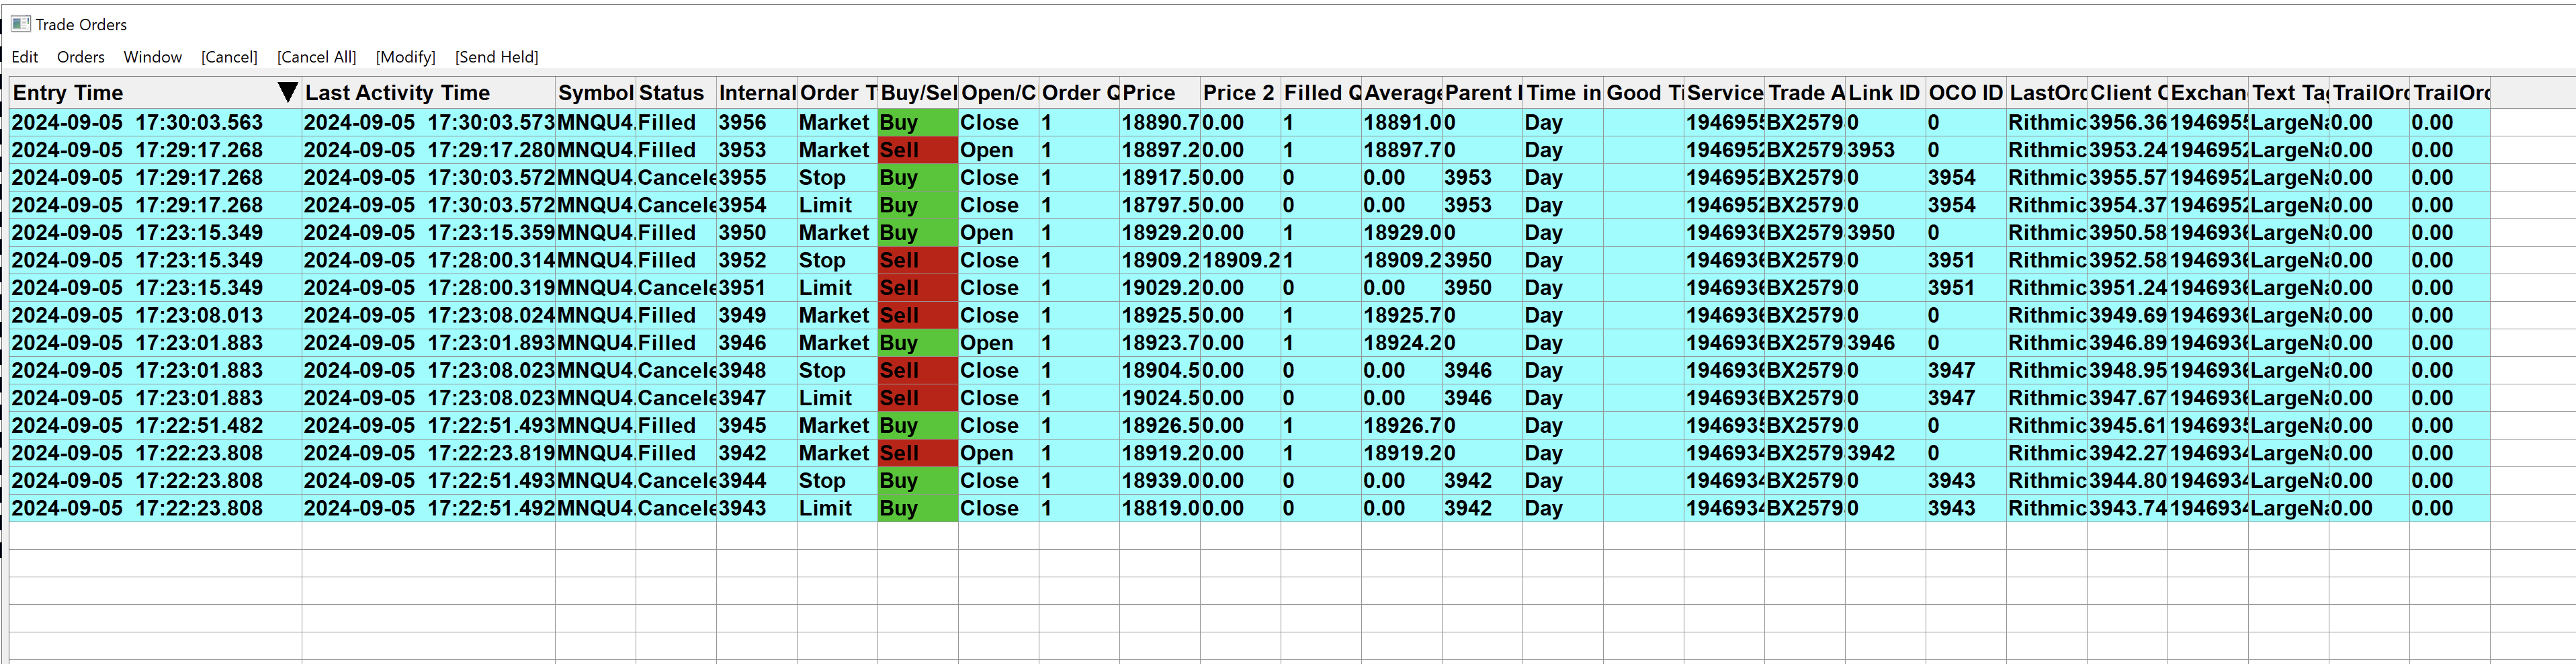Open the Window menu
2576x664 pixels.
tap(153, 57)
